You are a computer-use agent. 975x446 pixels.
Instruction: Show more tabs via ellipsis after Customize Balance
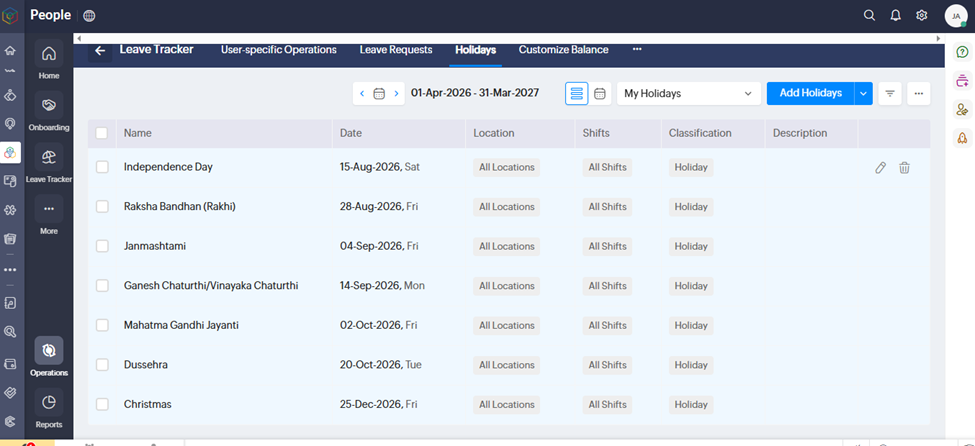click(x=637, y=49)
